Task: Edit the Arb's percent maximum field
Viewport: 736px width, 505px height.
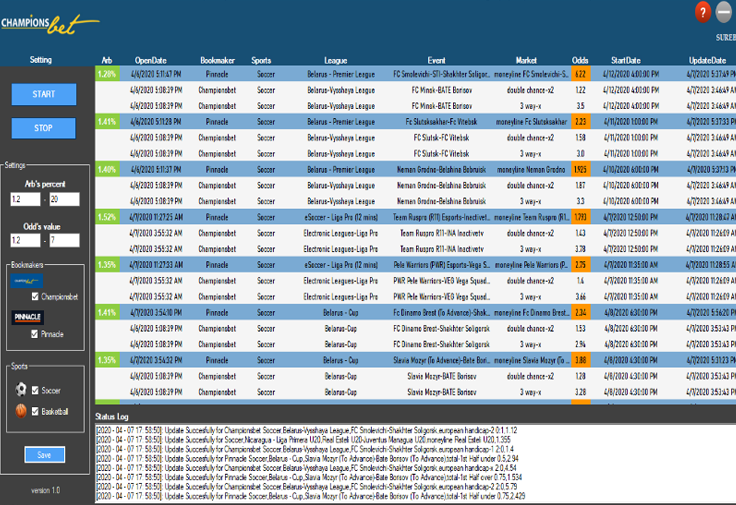Action: 64,199
